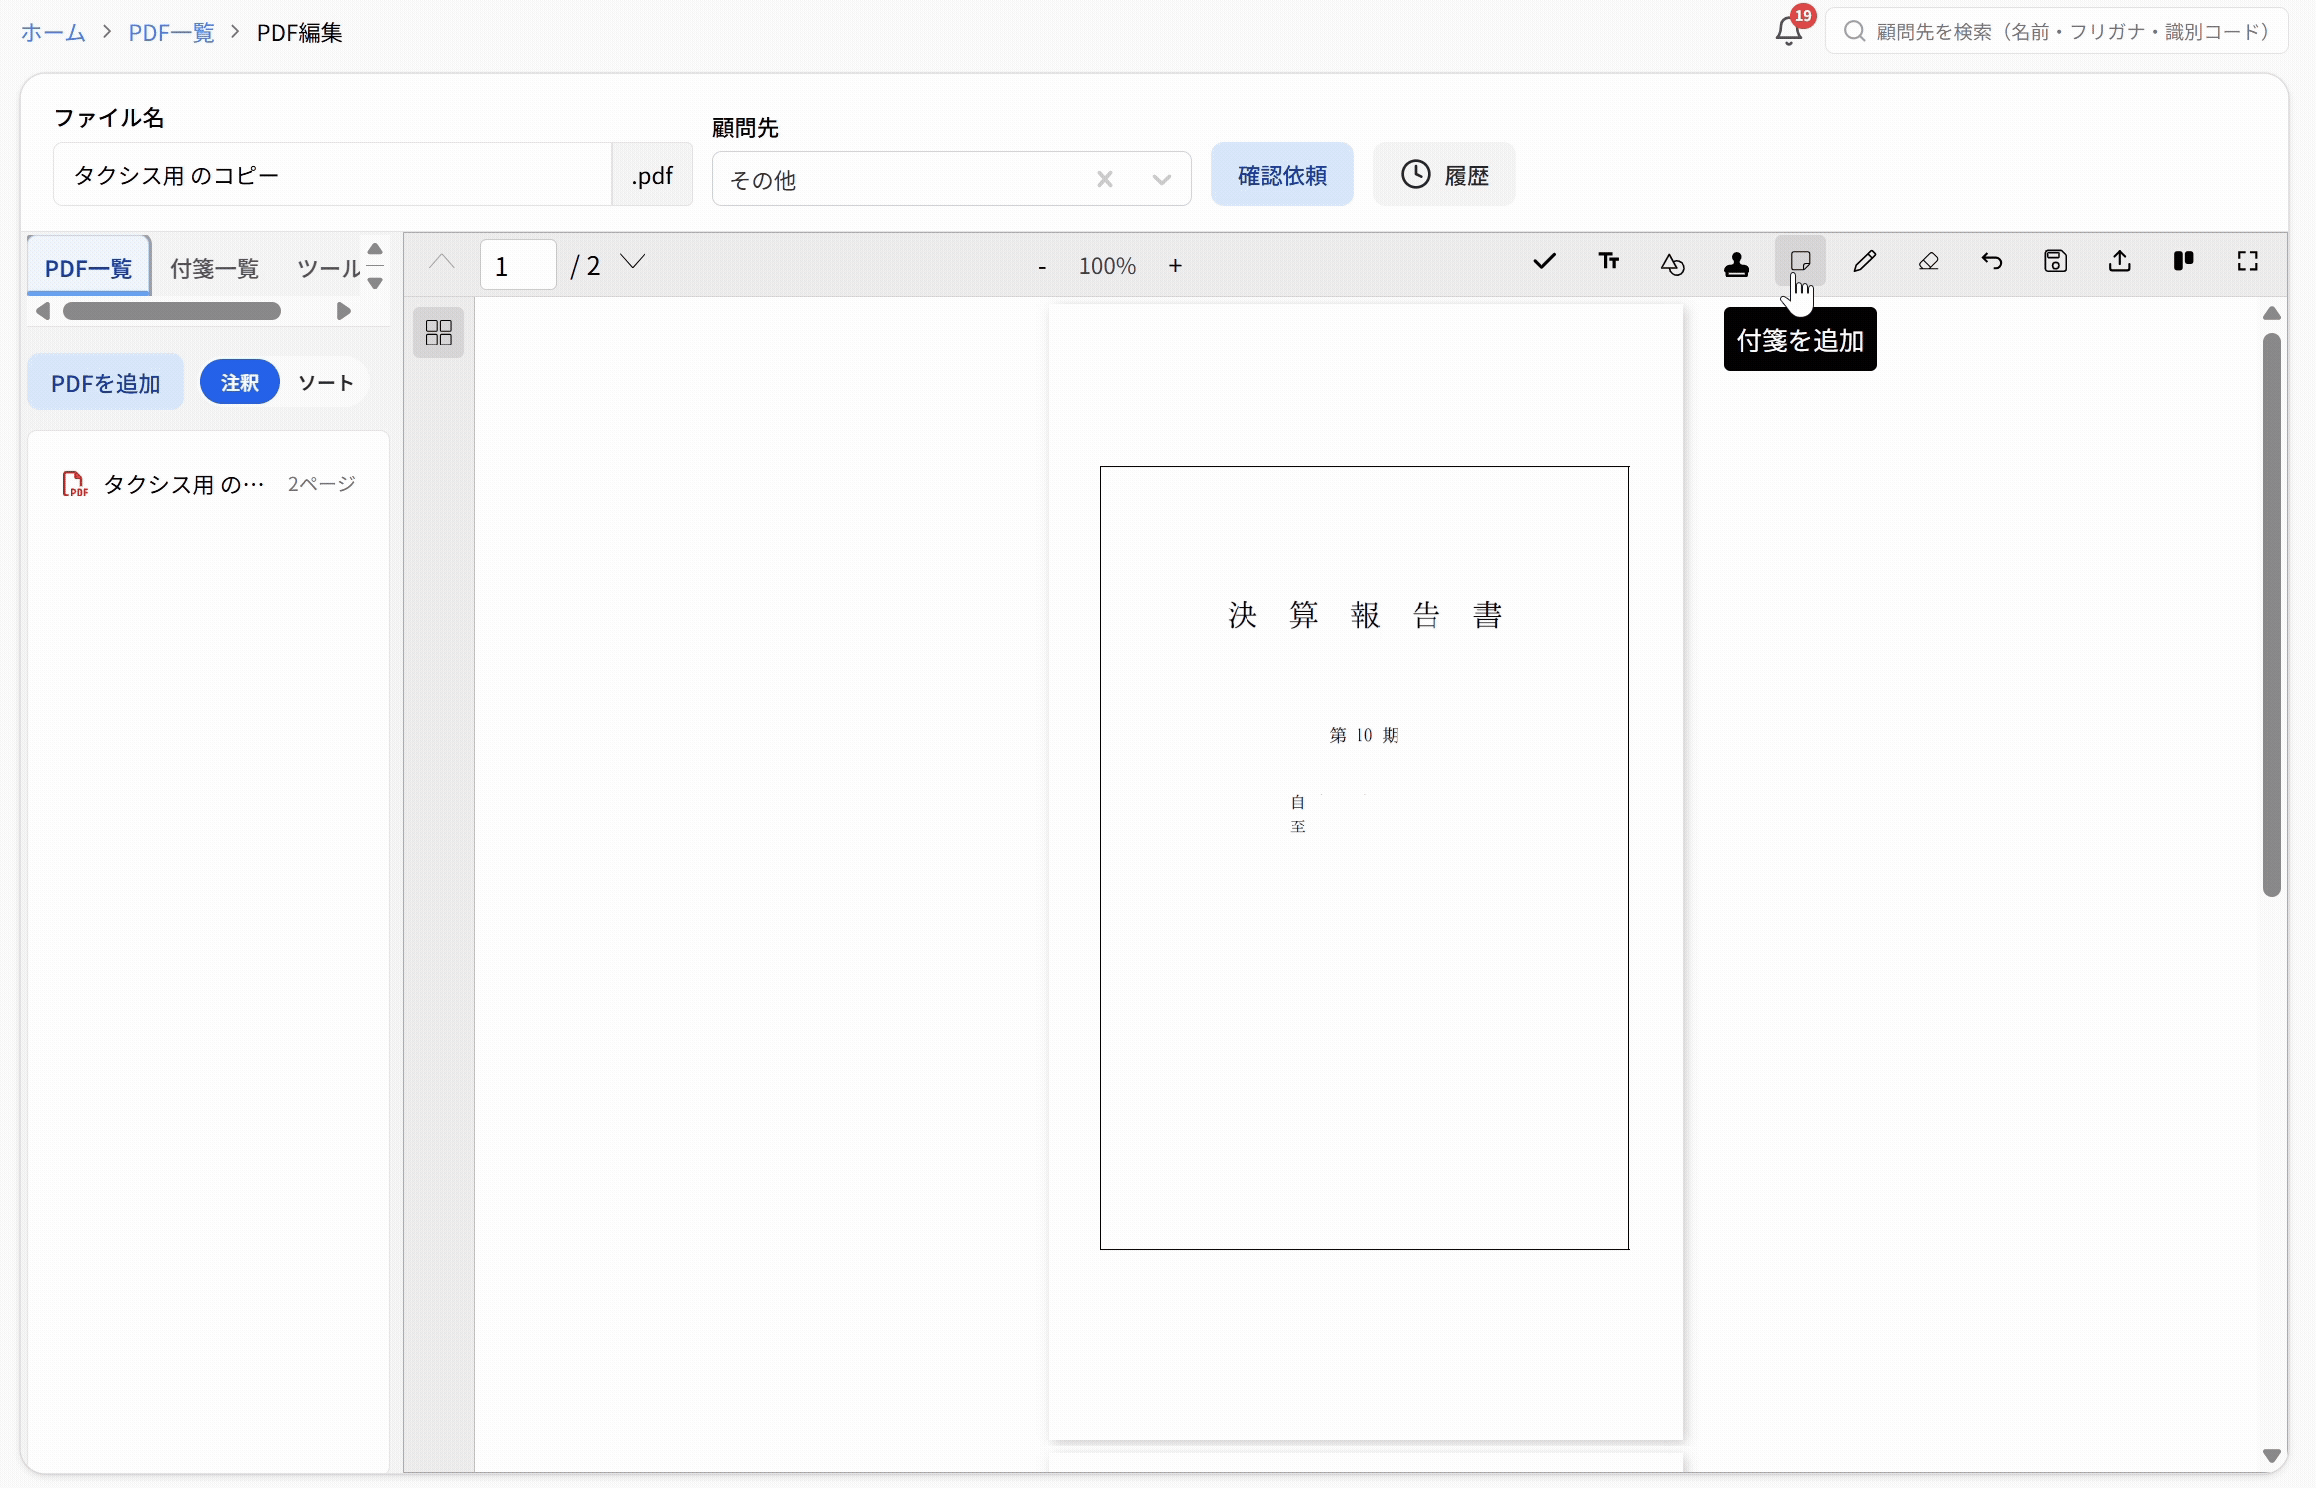Viewport: 2316px width, 1488px height.
Task: Select the text annotation tool
Action: pos(1608,262)
